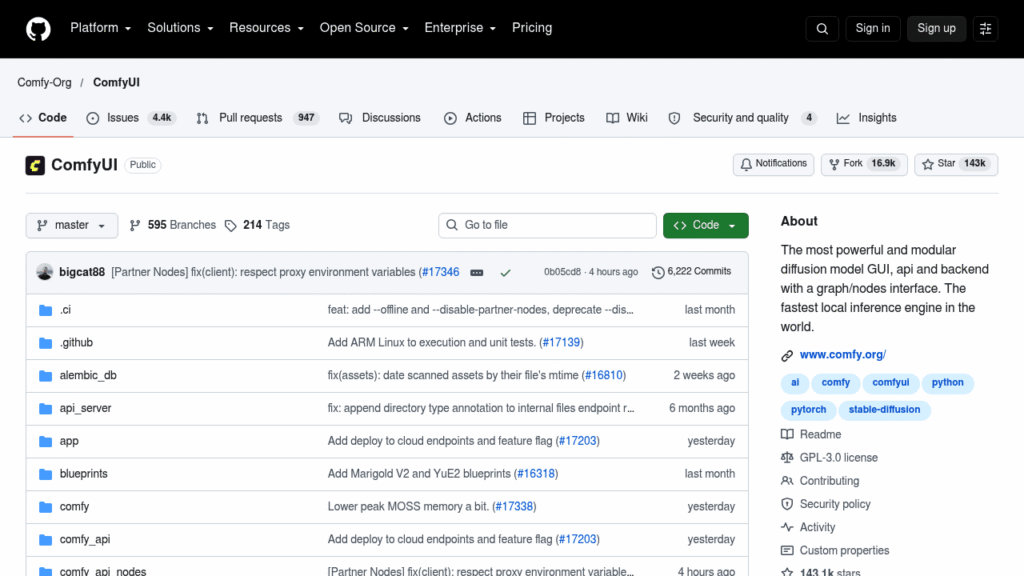Open the Wiki tab
Viewport: 1024px width, 576px height.
(x=627, y=118)
